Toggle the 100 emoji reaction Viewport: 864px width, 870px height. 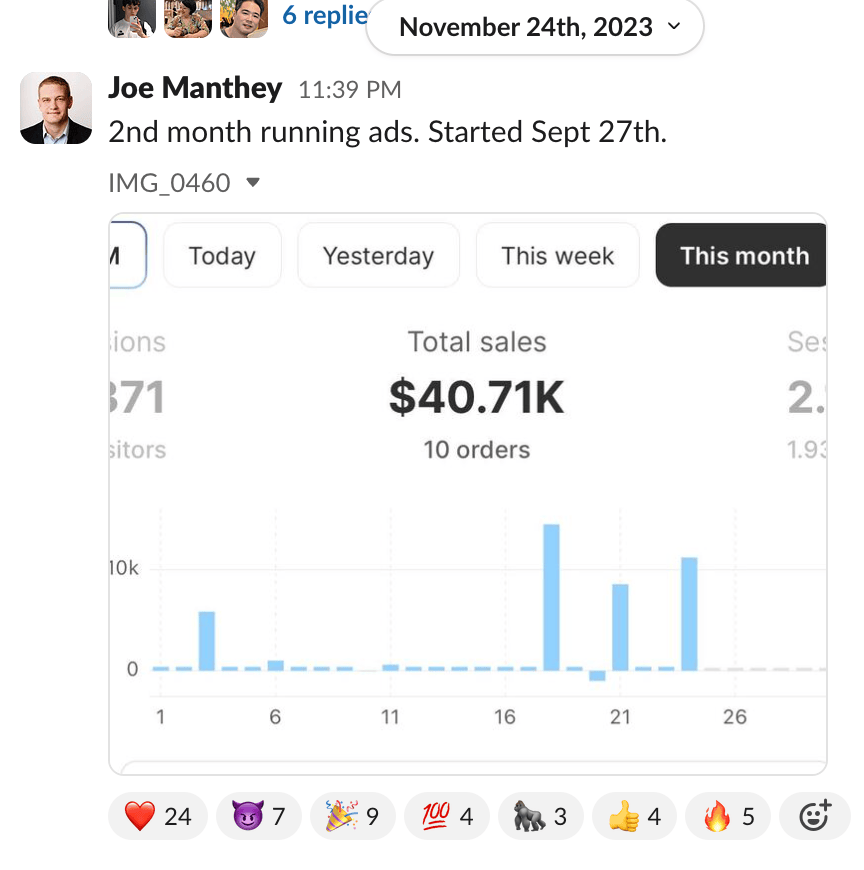click(x=445, y=817)
